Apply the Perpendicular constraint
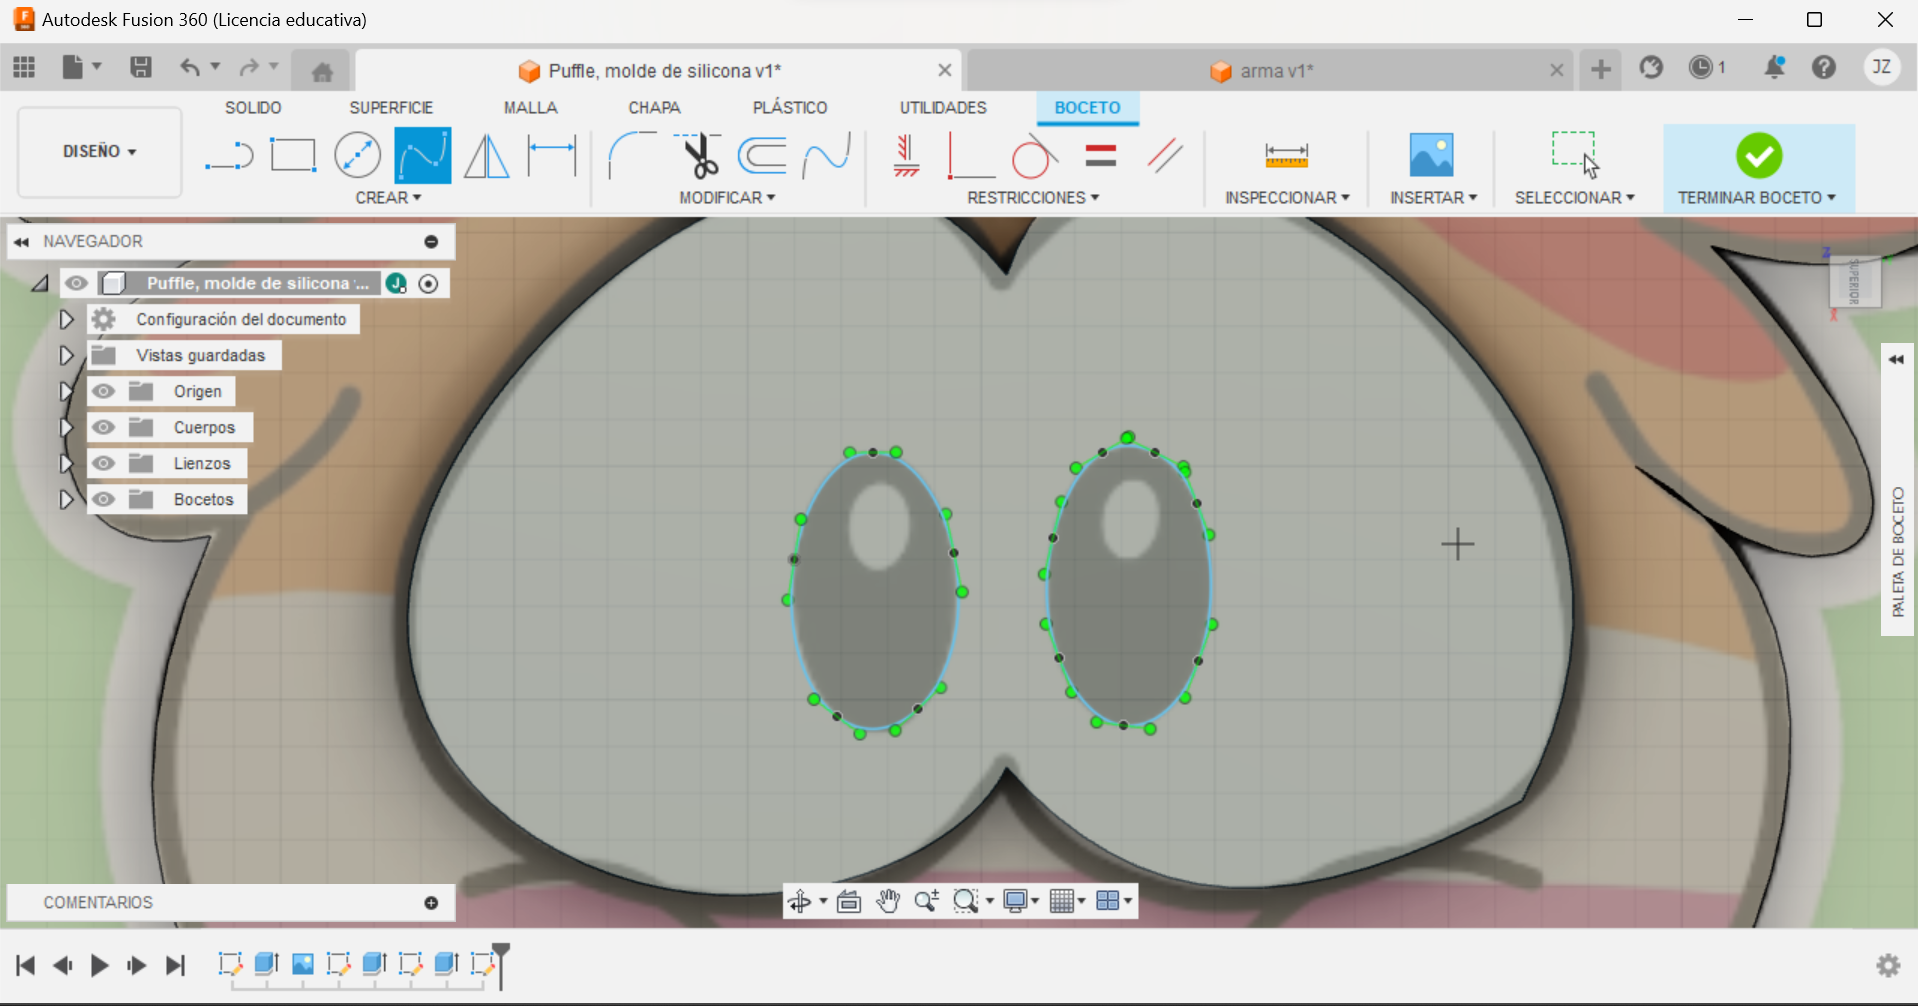 970,156
